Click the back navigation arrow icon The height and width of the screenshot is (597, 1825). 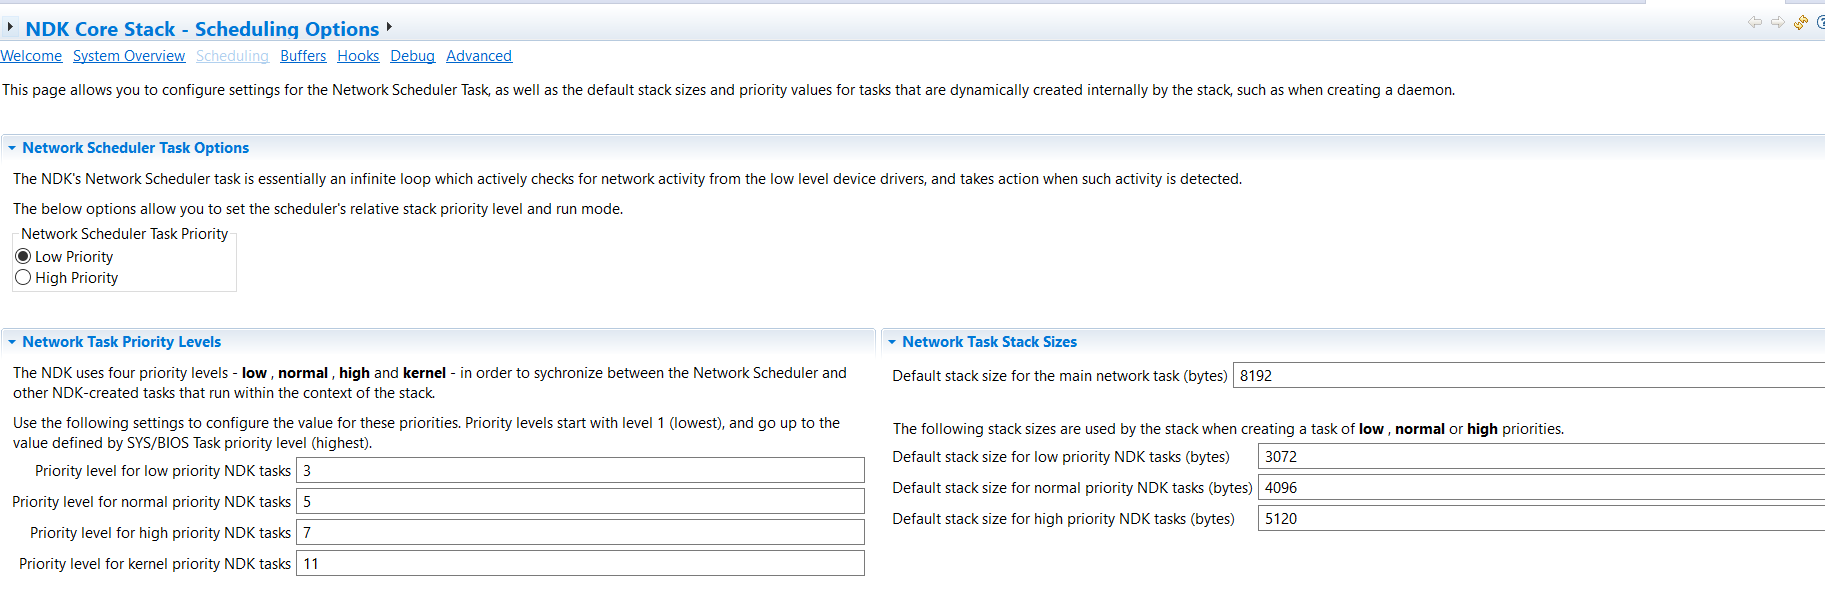click(1754, 22)
